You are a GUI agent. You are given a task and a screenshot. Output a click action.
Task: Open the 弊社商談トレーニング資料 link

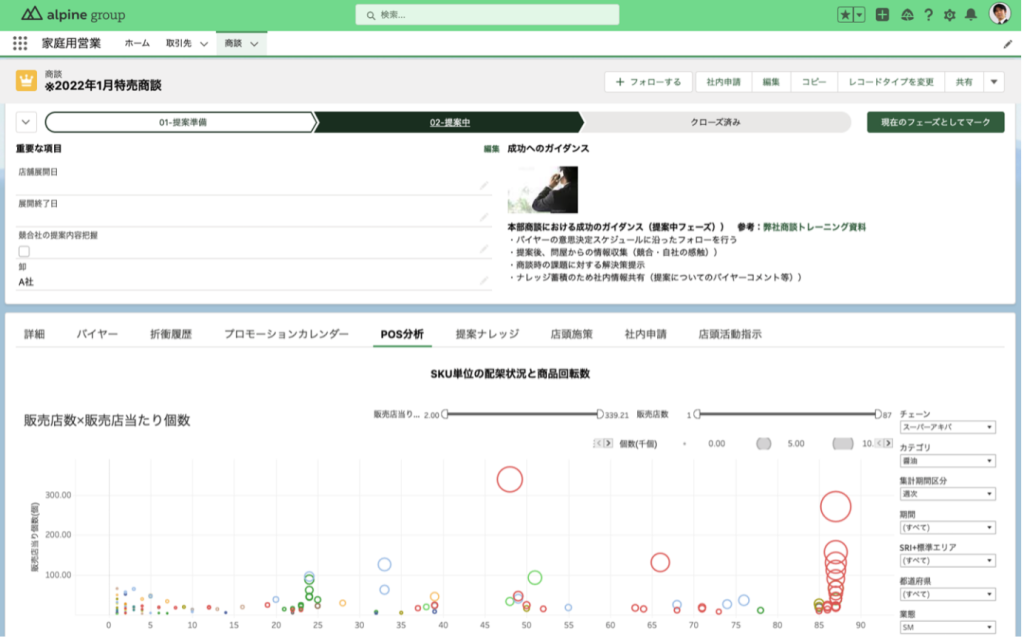tap(814, 227)
